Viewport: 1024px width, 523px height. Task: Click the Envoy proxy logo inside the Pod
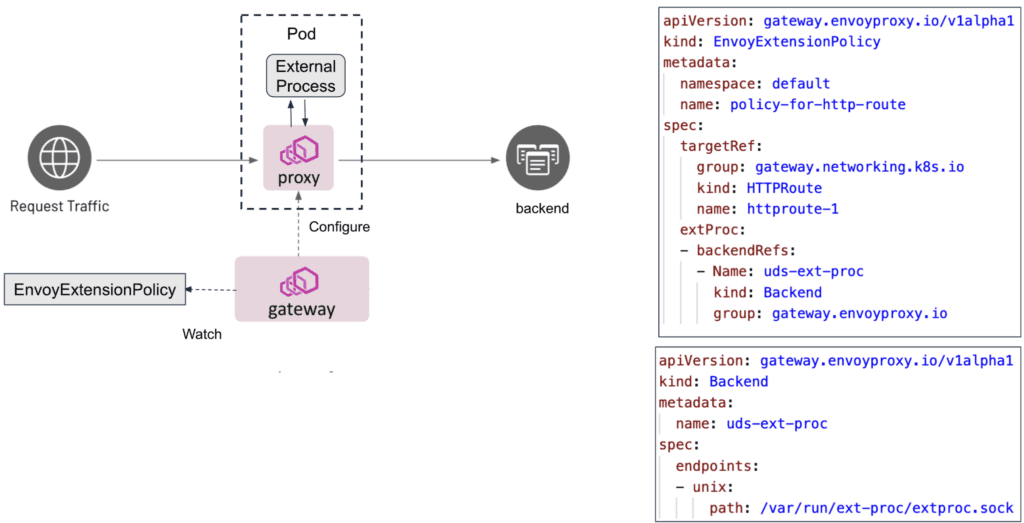(299, 151)
